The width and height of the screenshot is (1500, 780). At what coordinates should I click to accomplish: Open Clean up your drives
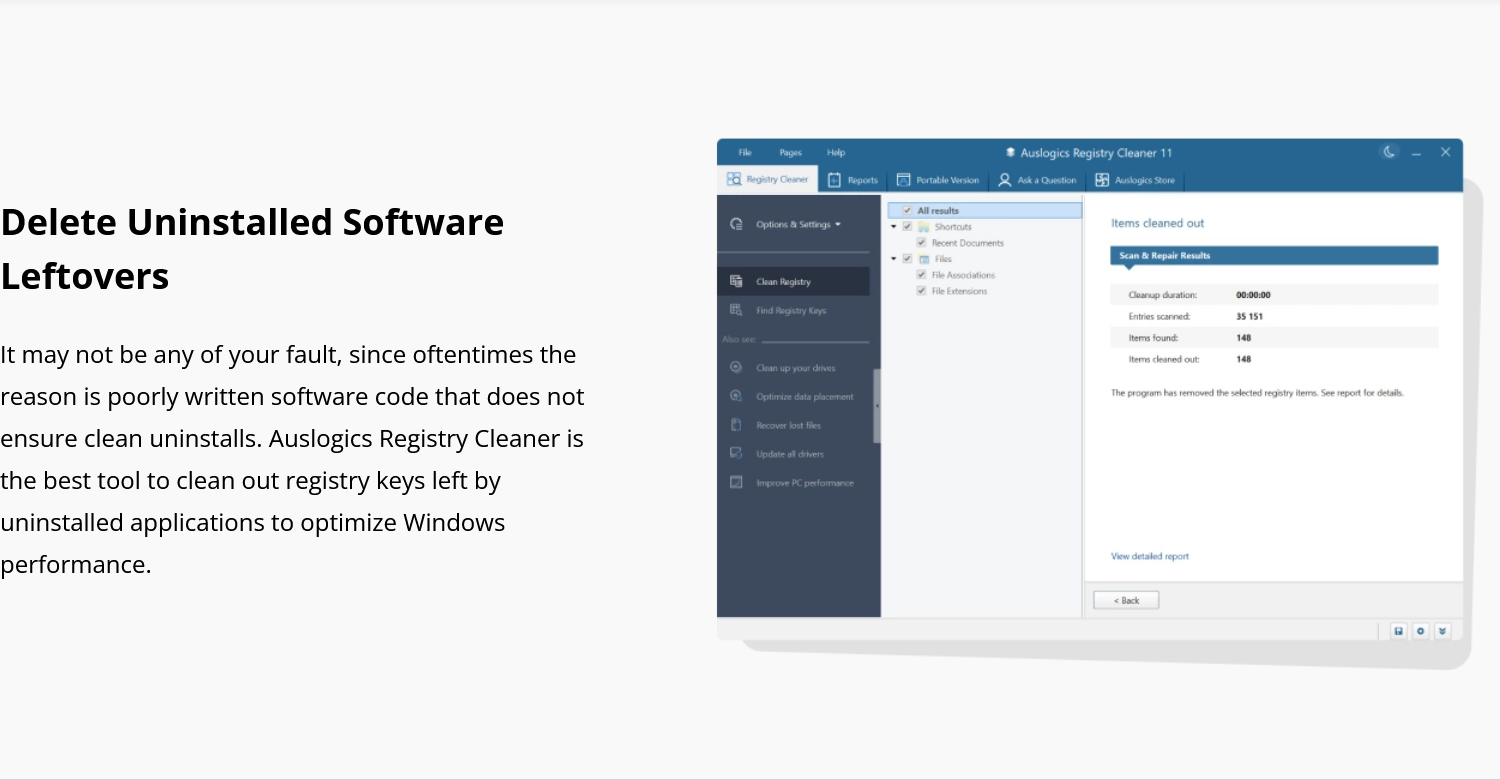point(794,368)
